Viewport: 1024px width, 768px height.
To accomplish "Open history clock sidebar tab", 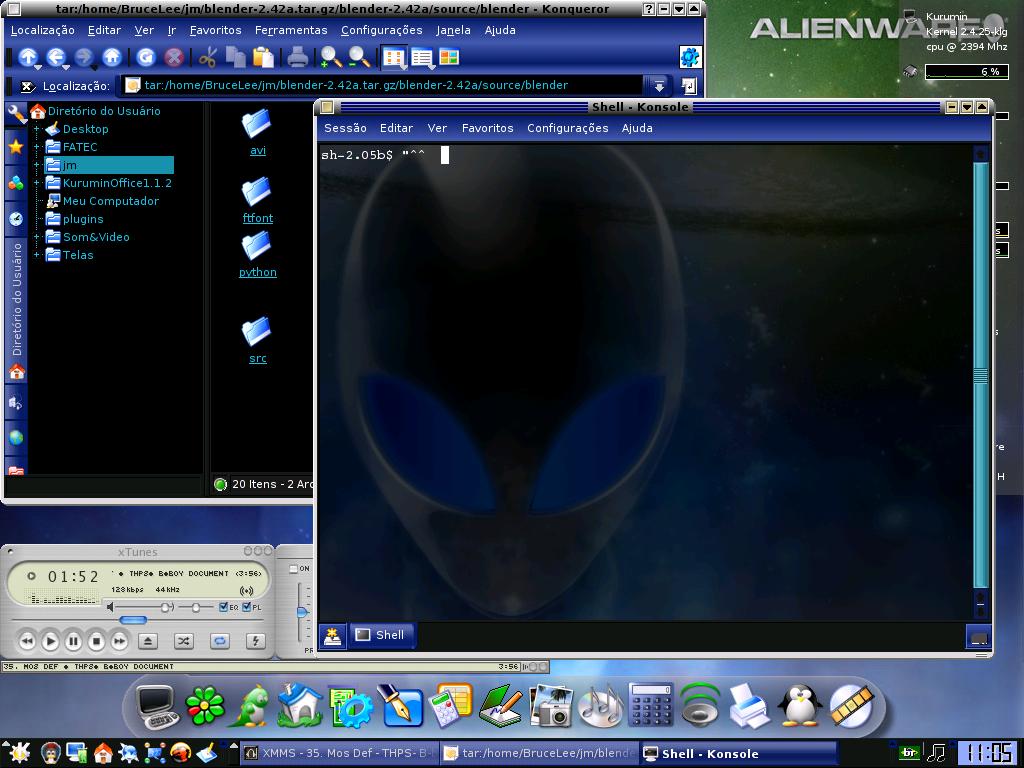I will [16, 218].
